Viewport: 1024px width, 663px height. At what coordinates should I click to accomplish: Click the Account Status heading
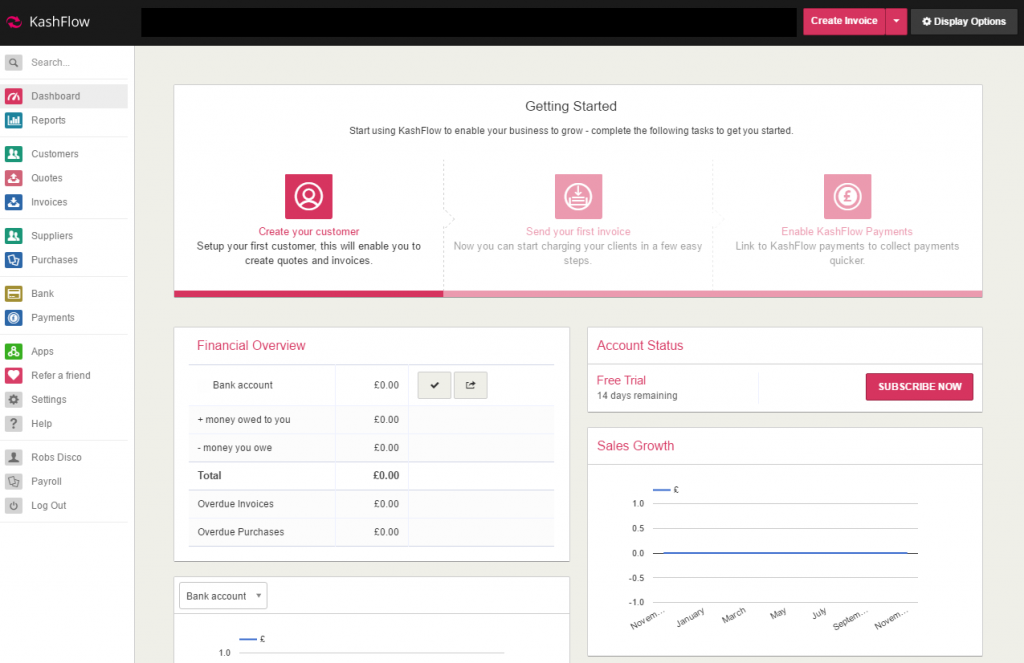[x=640, y=346]
